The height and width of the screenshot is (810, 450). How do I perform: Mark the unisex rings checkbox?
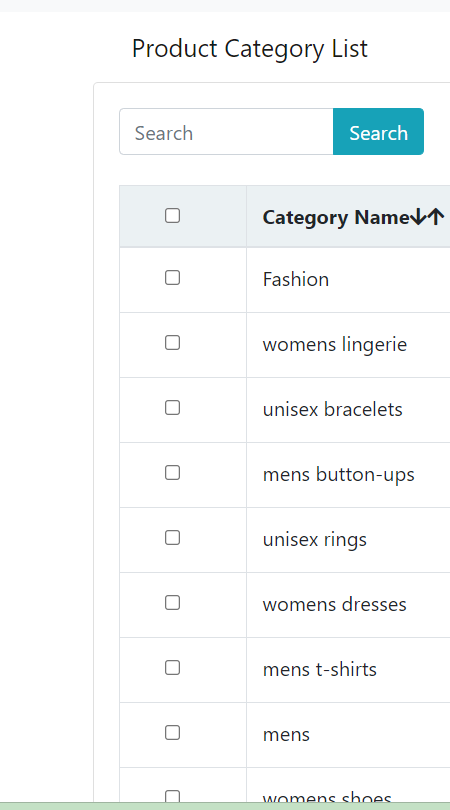pyautogui.click(x=173, y=538)
